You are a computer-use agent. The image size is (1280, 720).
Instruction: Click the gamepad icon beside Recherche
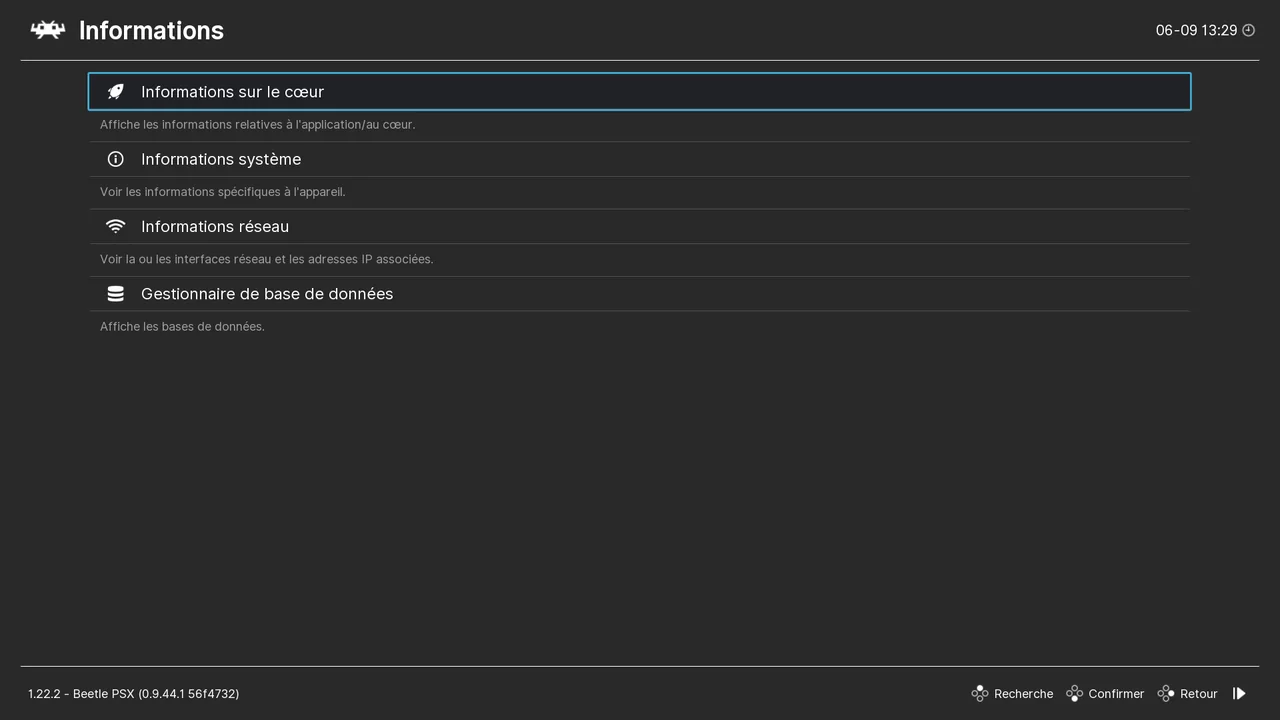click(x=980, y=693)
